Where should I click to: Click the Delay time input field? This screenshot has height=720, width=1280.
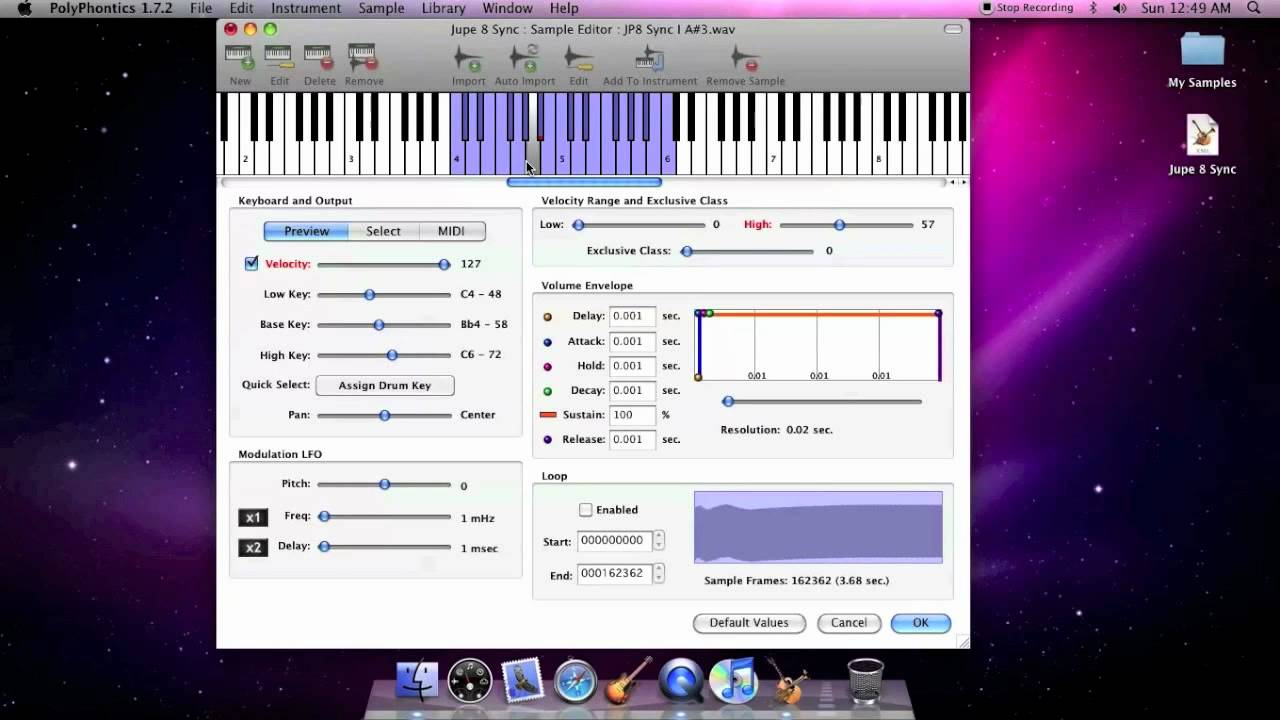pos(632,316)
